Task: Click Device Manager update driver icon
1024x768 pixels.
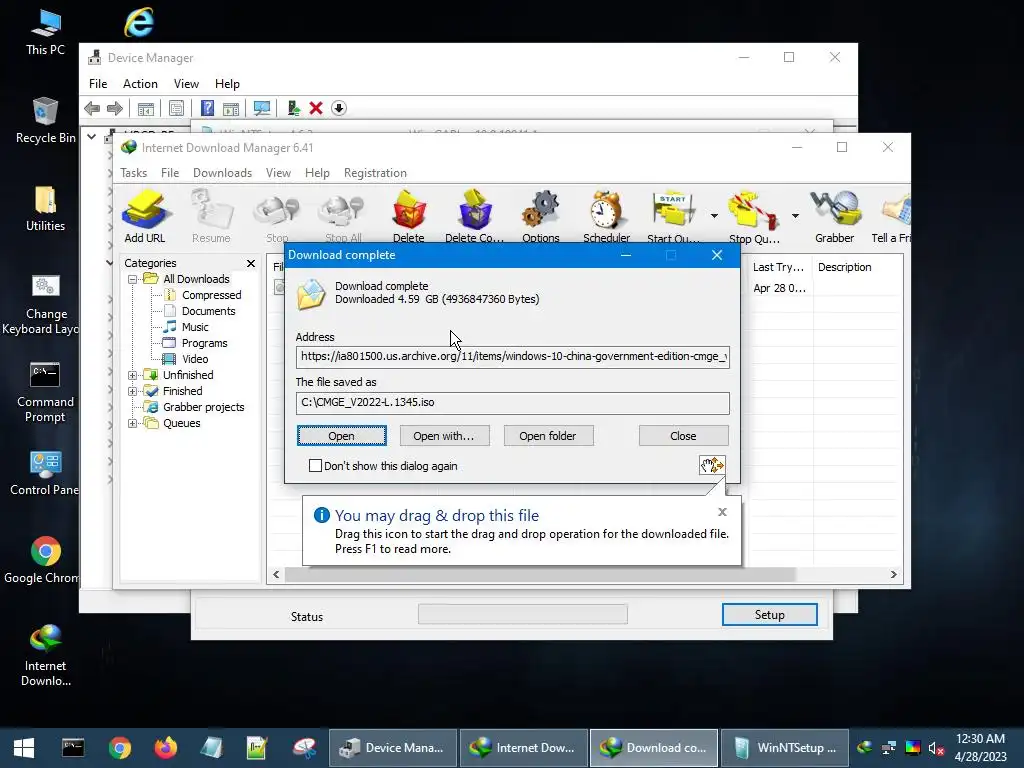Action: point(293,108)
